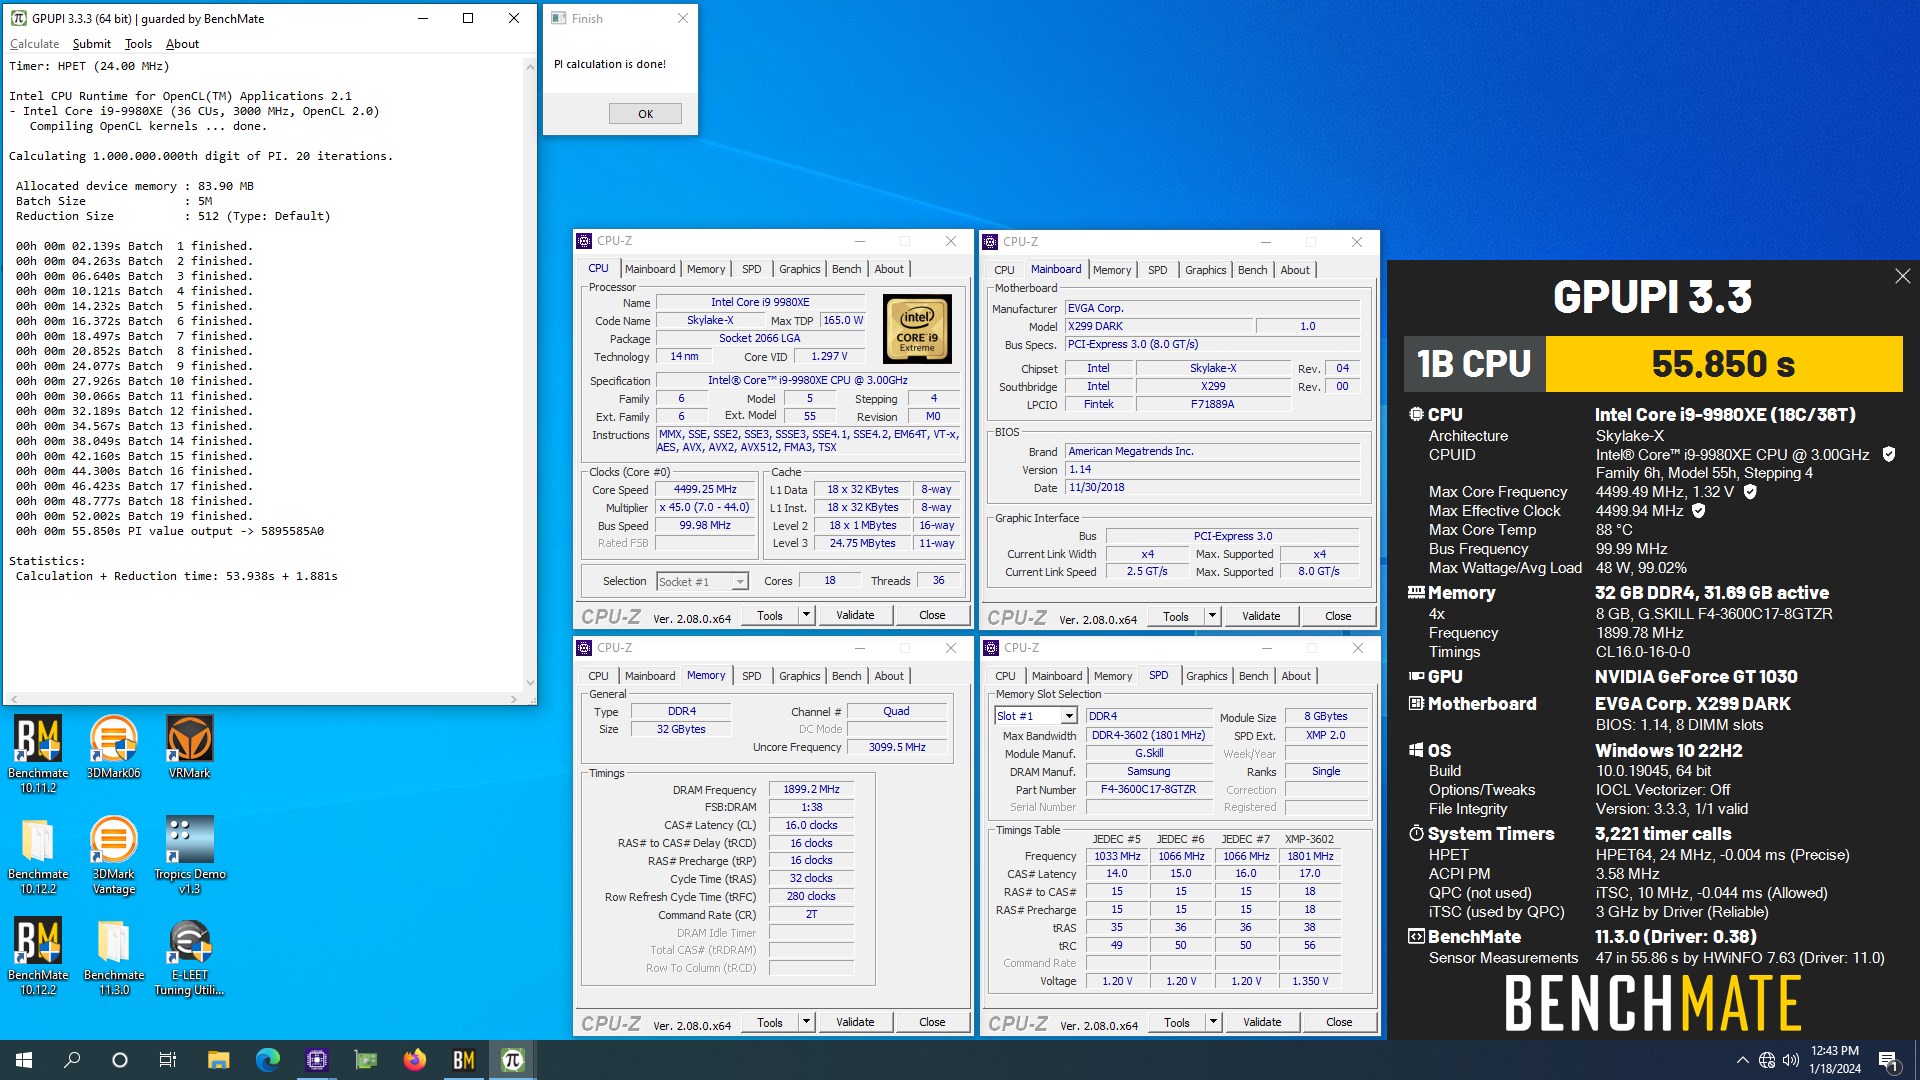Screen dimensions: 1920x1080
Task: Click the GPUPI horizontal scrollbar right arrow
Action: [514, 698]
